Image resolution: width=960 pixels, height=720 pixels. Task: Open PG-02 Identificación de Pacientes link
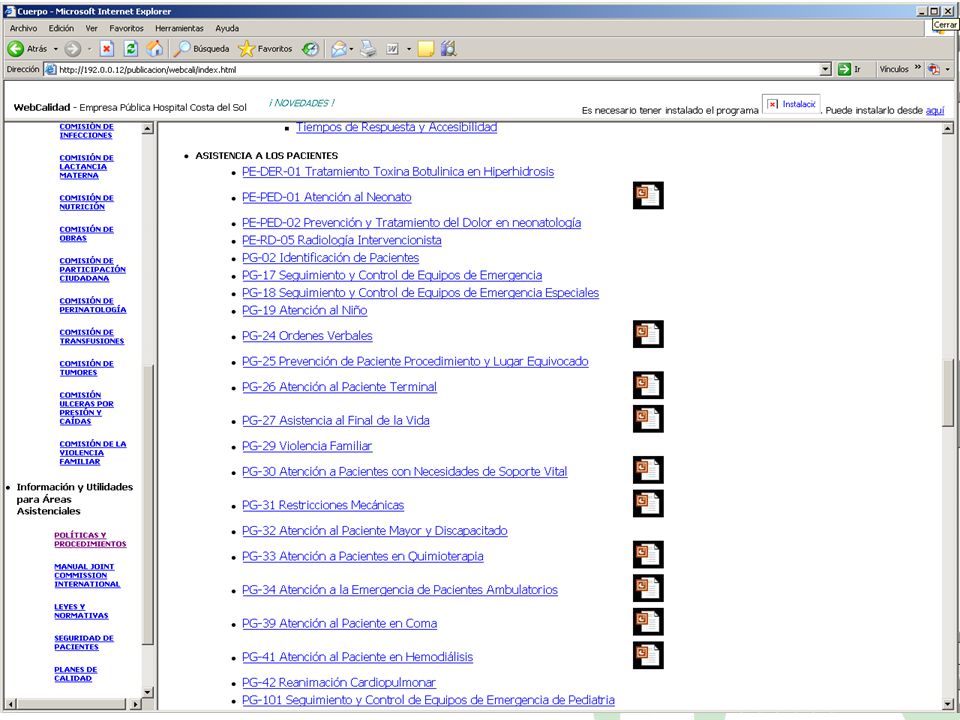331,258
